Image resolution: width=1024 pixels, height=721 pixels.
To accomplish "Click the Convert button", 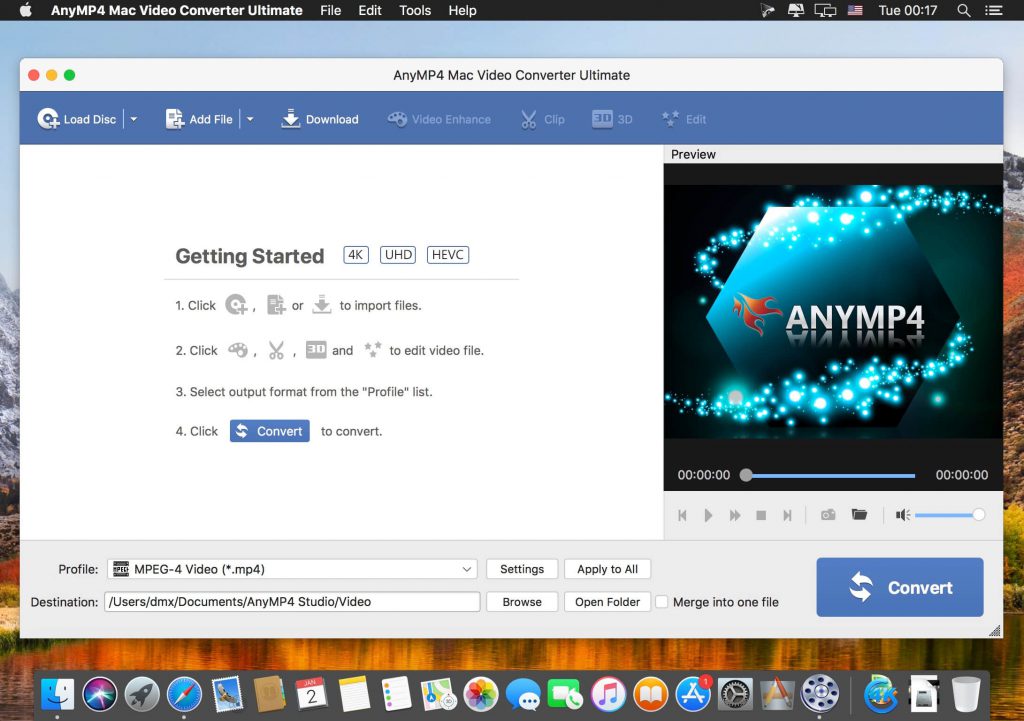I will click(899, 587).
